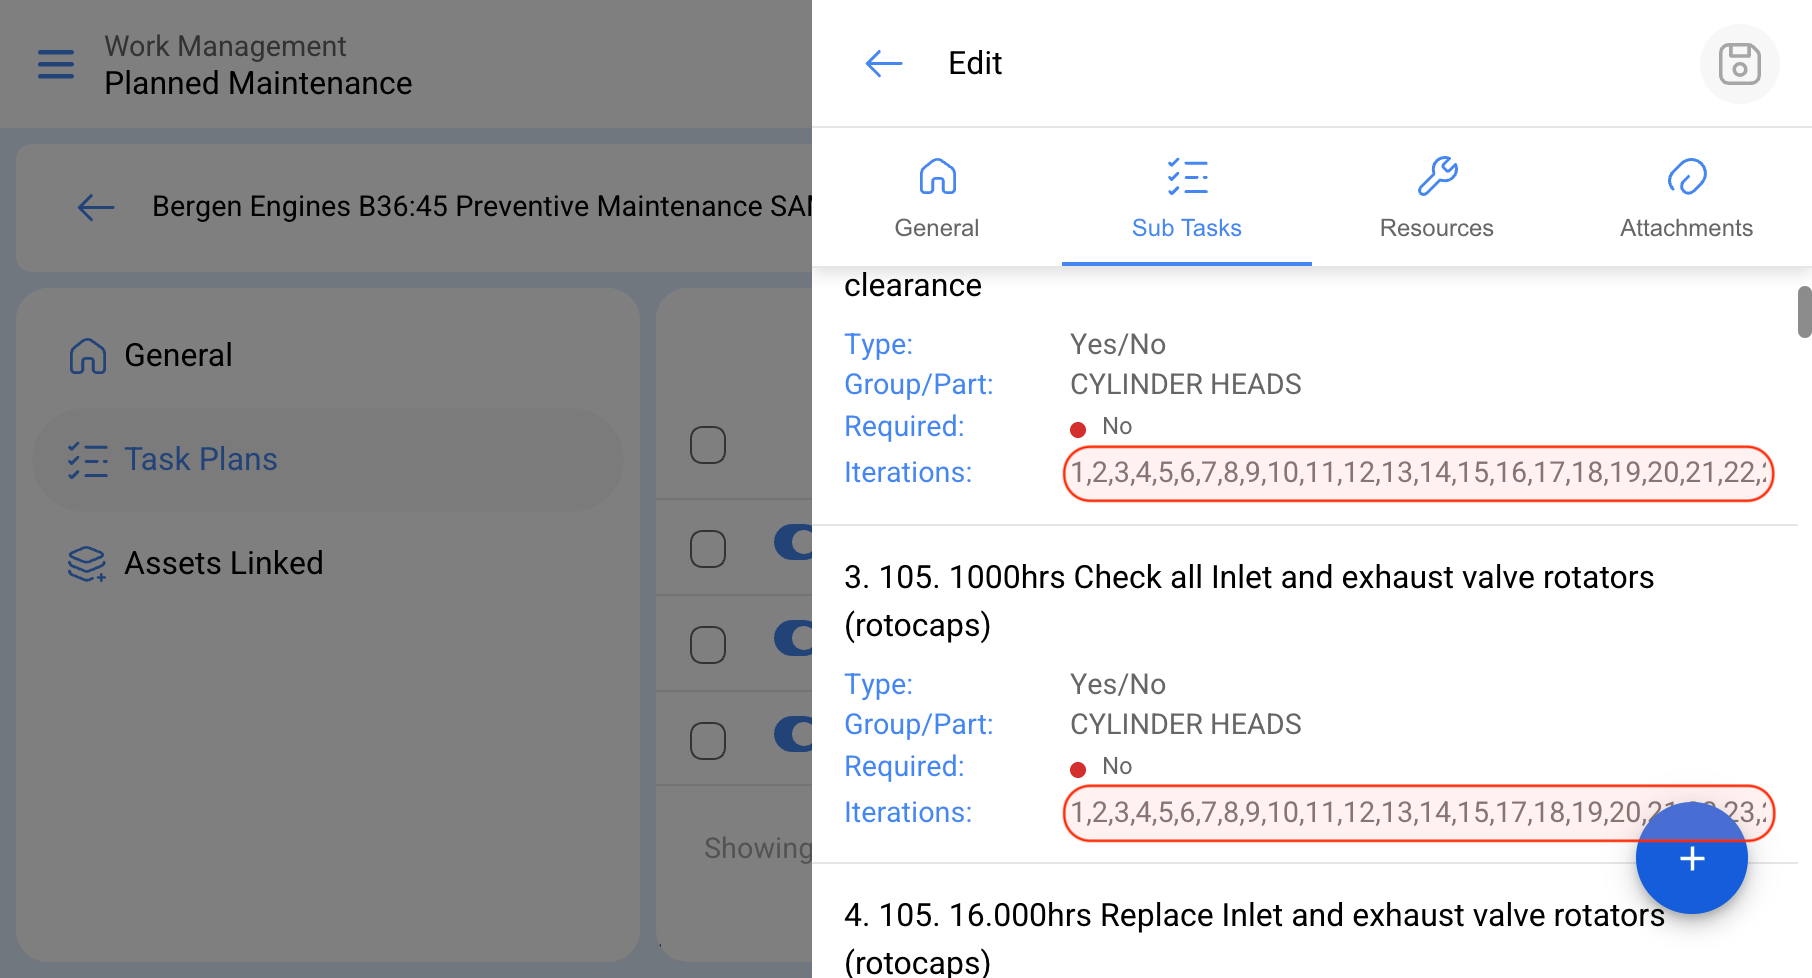Click the save disk icon

click(x=1739, y=64)
